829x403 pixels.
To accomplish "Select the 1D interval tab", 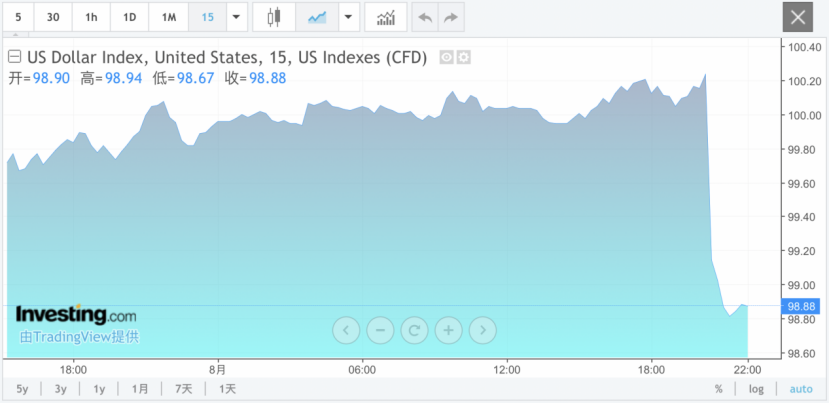I will 130,17.
